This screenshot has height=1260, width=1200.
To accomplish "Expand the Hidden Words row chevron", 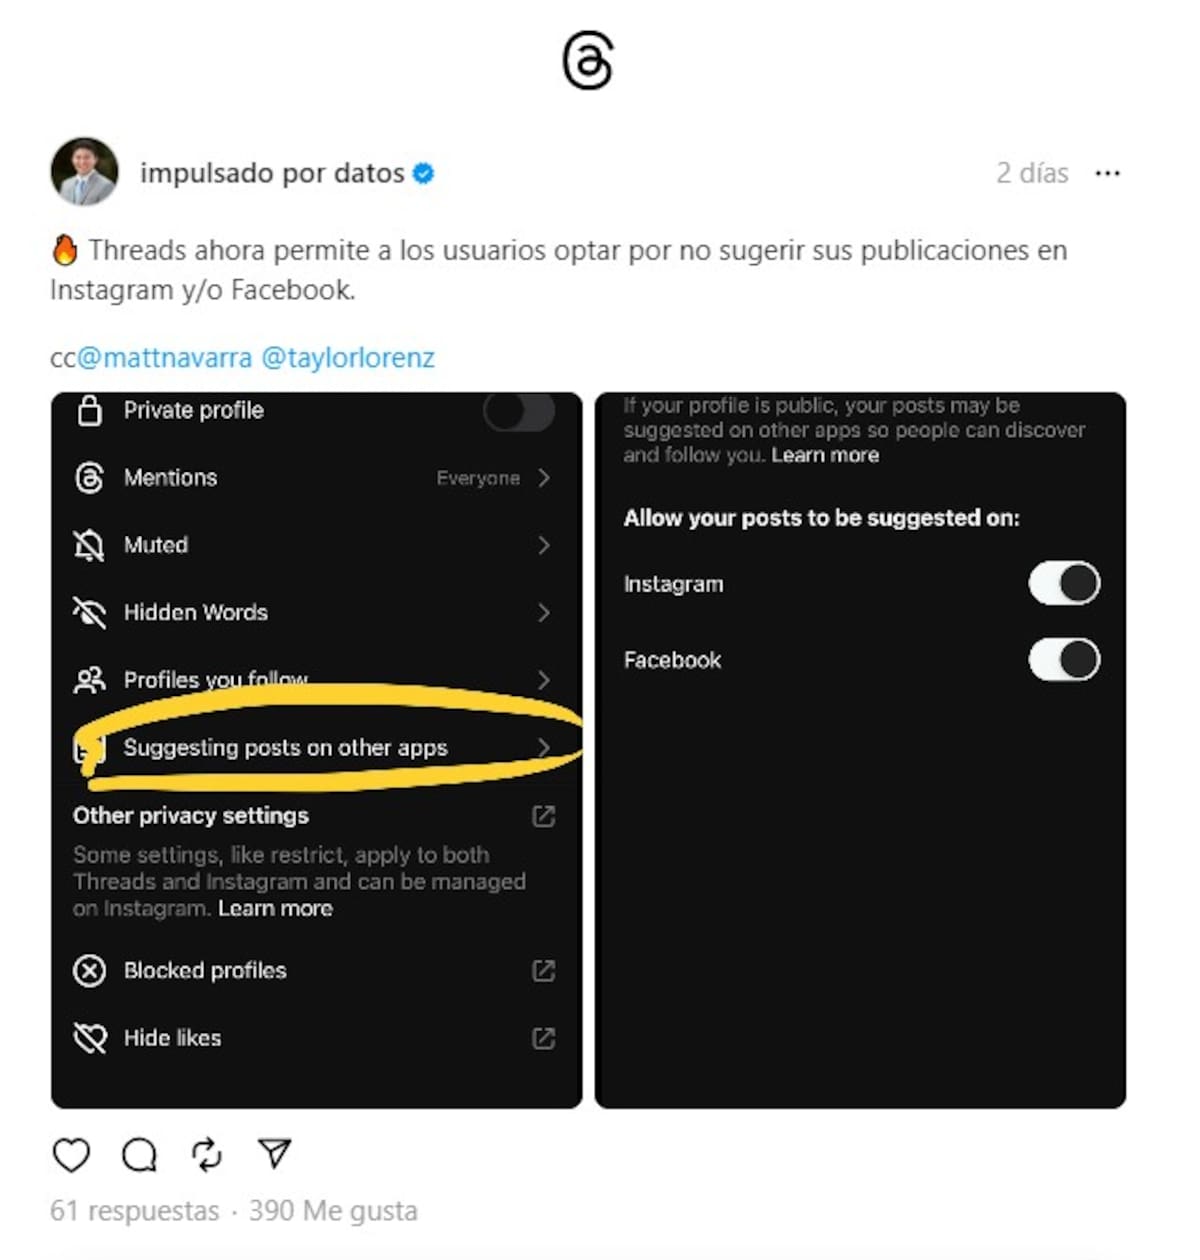I will click(544, 612).
